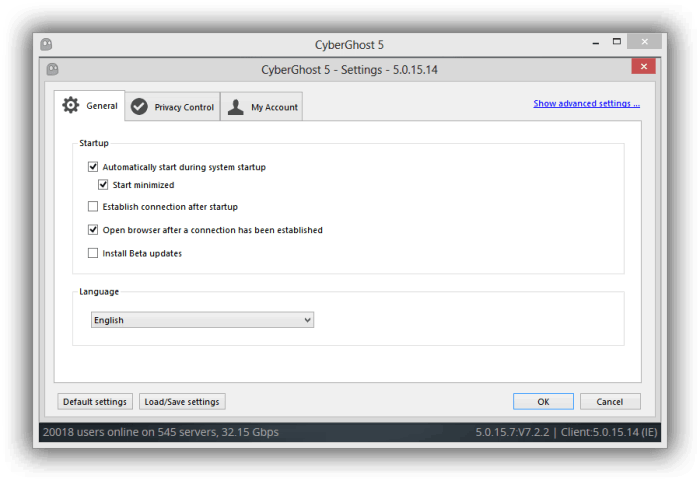
Task: Enable Establish connection after startup
Action: click(x=93, y=206)
